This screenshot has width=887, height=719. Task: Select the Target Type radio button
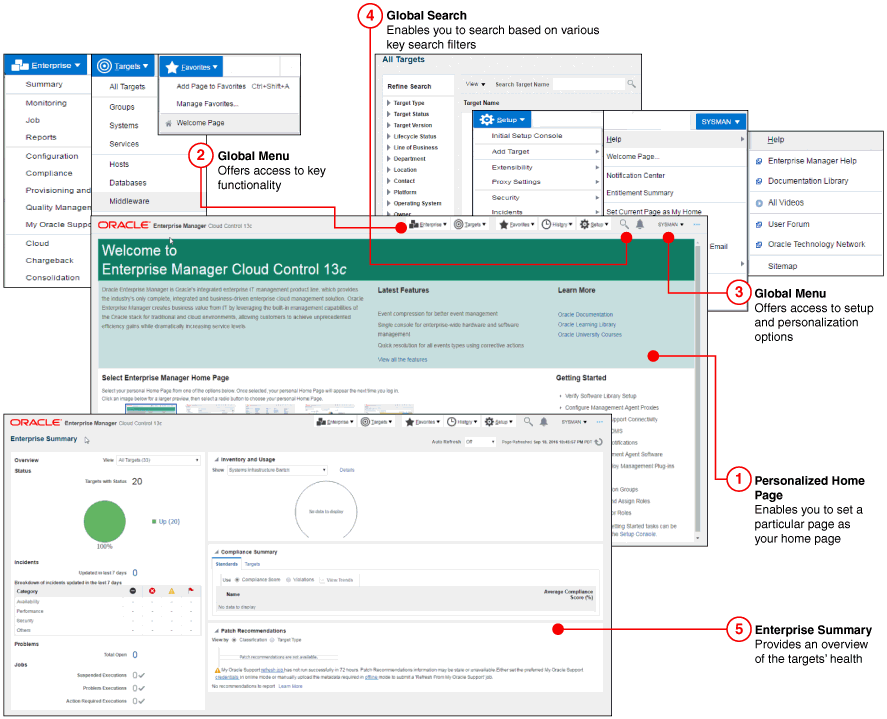[x=273, y=640]
